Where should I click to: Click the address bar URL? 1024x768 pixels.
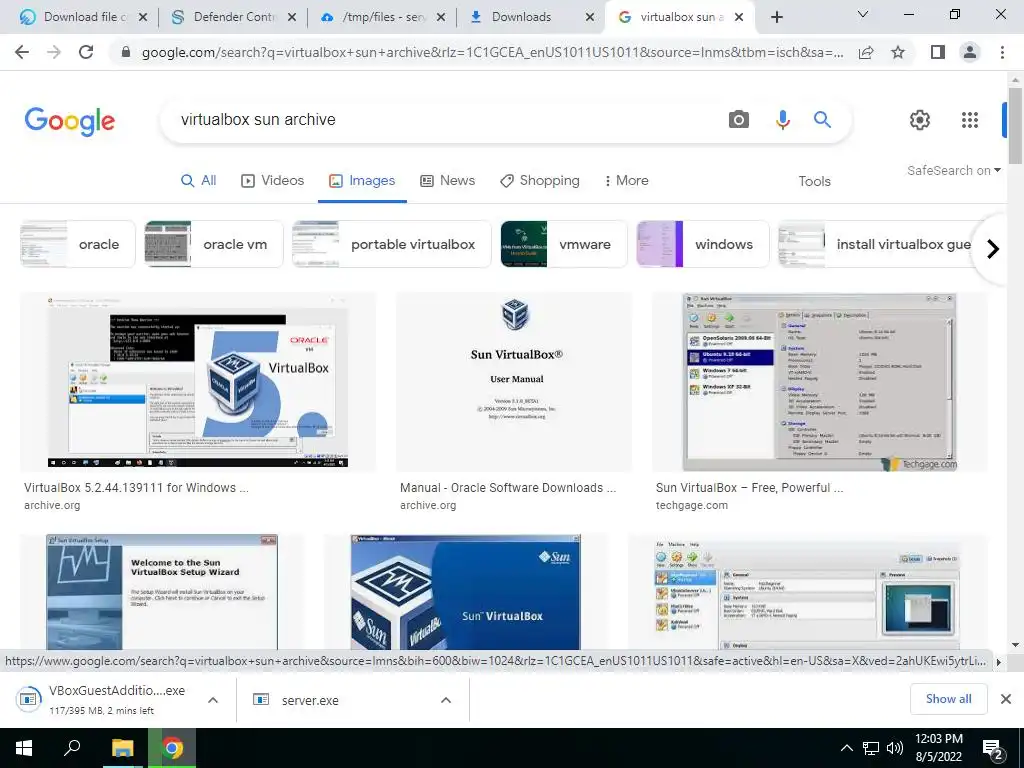492,52
